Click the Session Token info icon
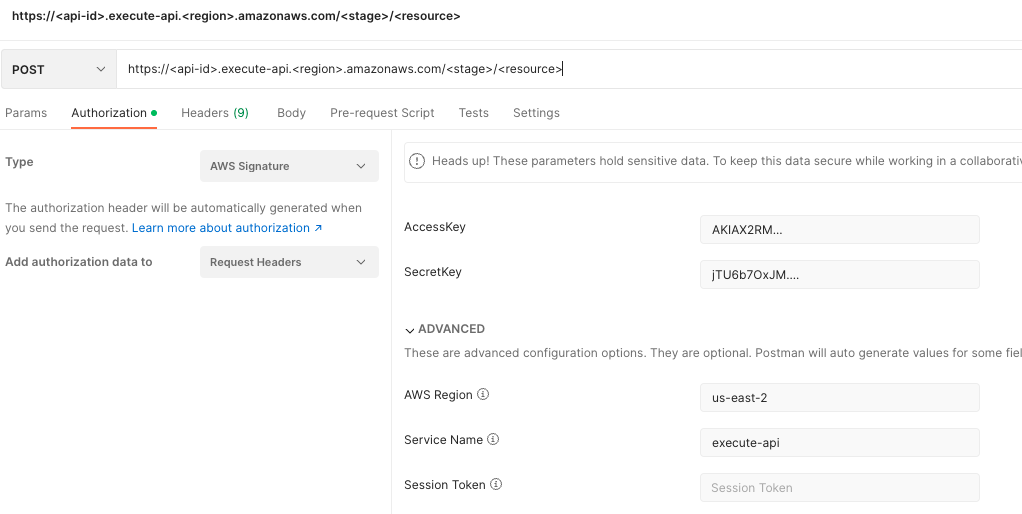This screenshot has width=1022, height=514. (496, 485)
